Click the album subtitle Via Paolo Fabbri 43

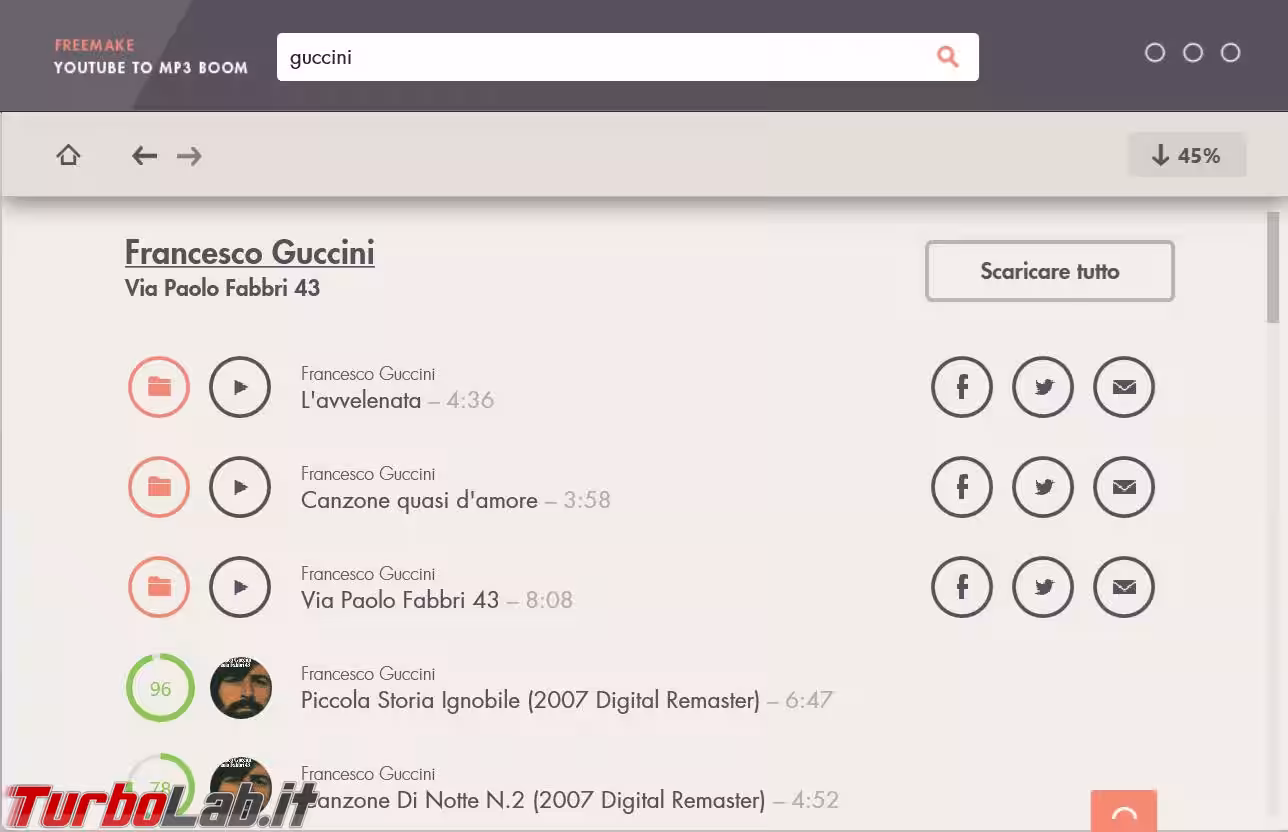(222, 288)
